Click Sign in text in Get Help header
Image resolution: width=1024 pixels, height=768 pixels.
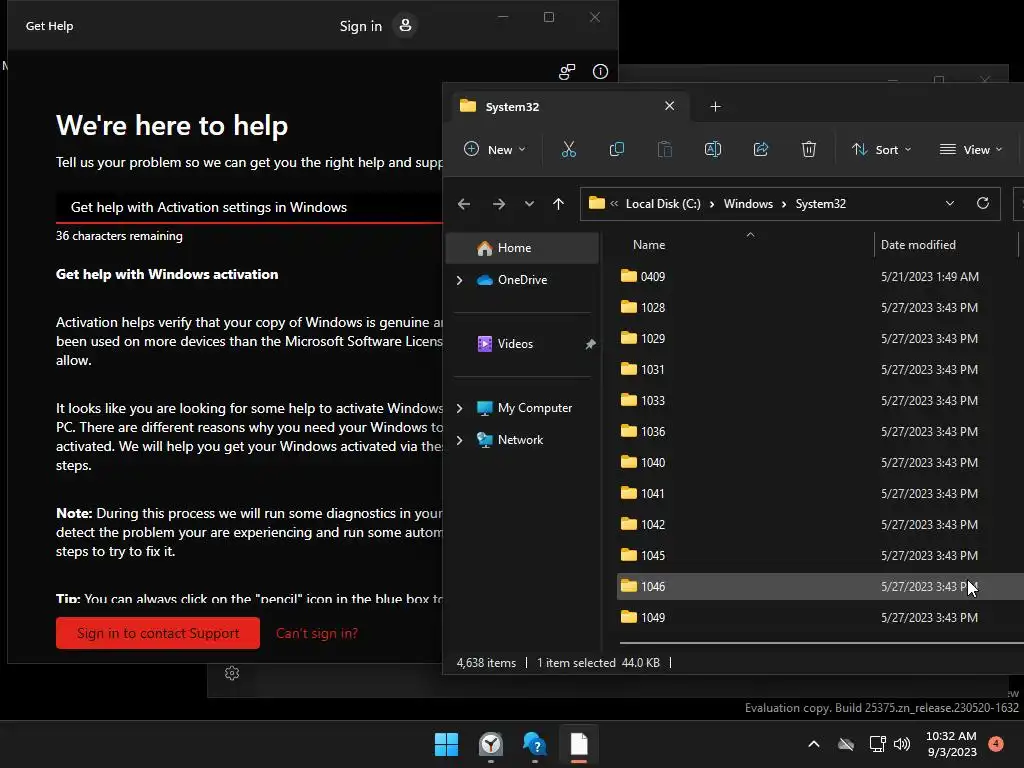tap(360, 26)
